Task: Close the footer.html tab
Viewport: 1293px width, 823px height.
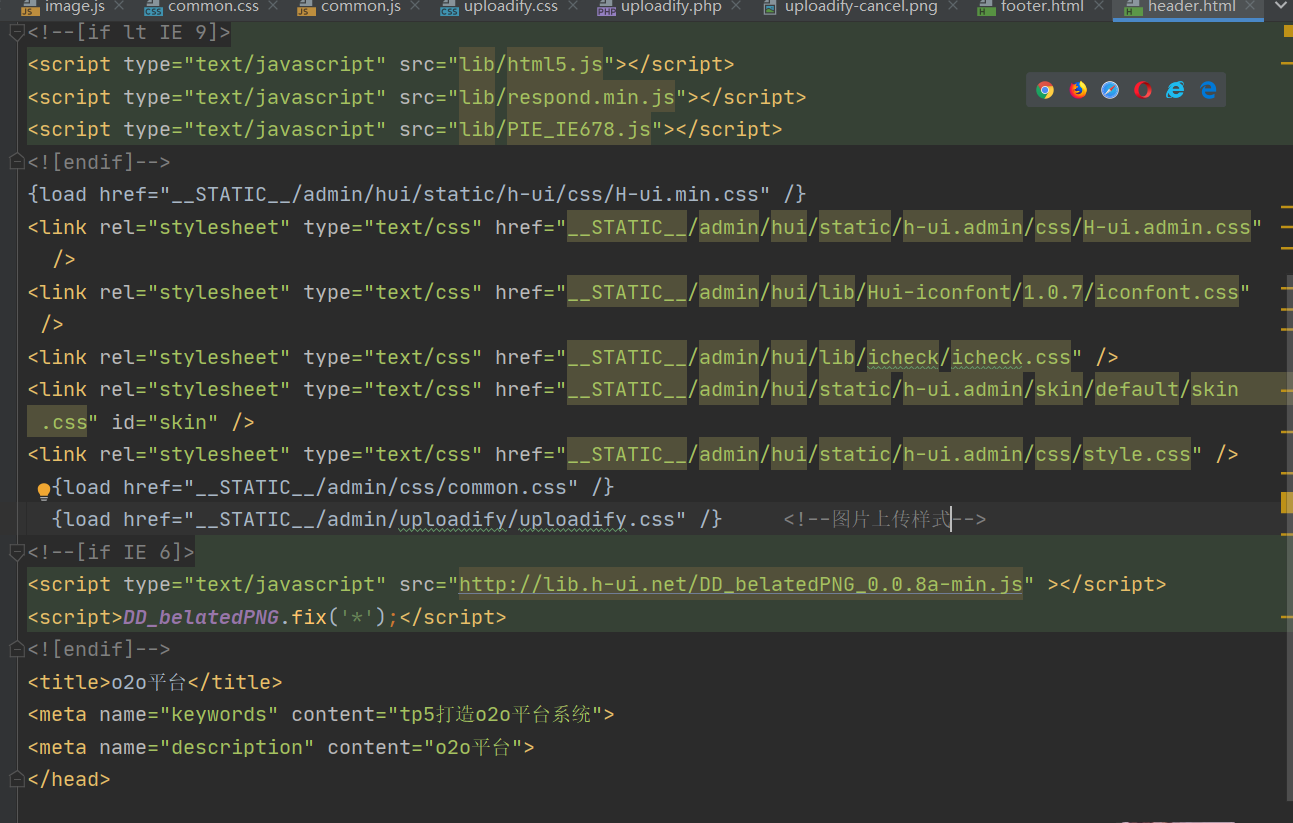Action: [1100, 7]
